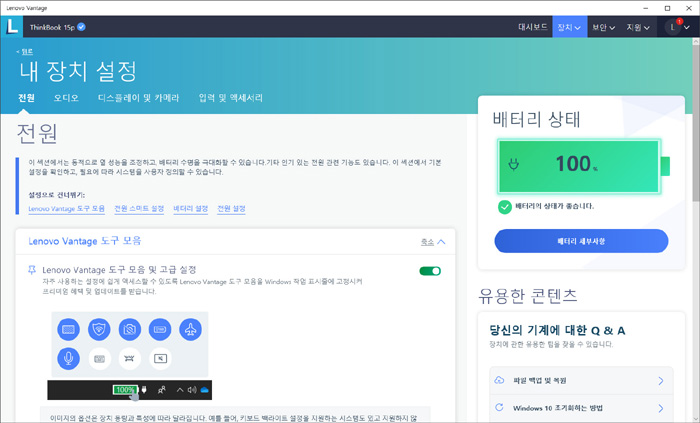The image size is (700, 423).
Task: Click the refresh icon beside Windows 10 reset item
Action: 499,407
